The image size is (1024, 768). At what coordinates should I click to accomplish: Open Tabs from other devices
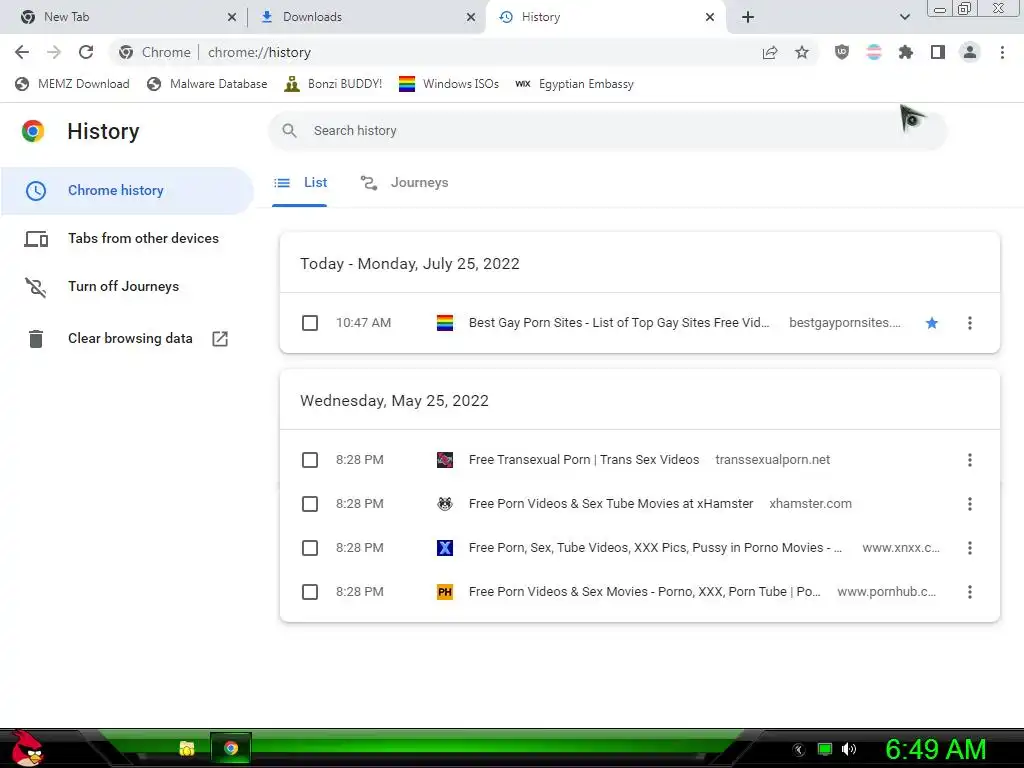(127, 238)
